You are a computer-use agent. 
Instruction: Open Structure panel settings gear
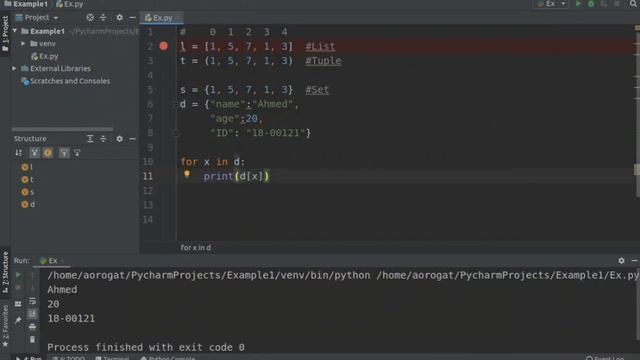pos(119,139)
